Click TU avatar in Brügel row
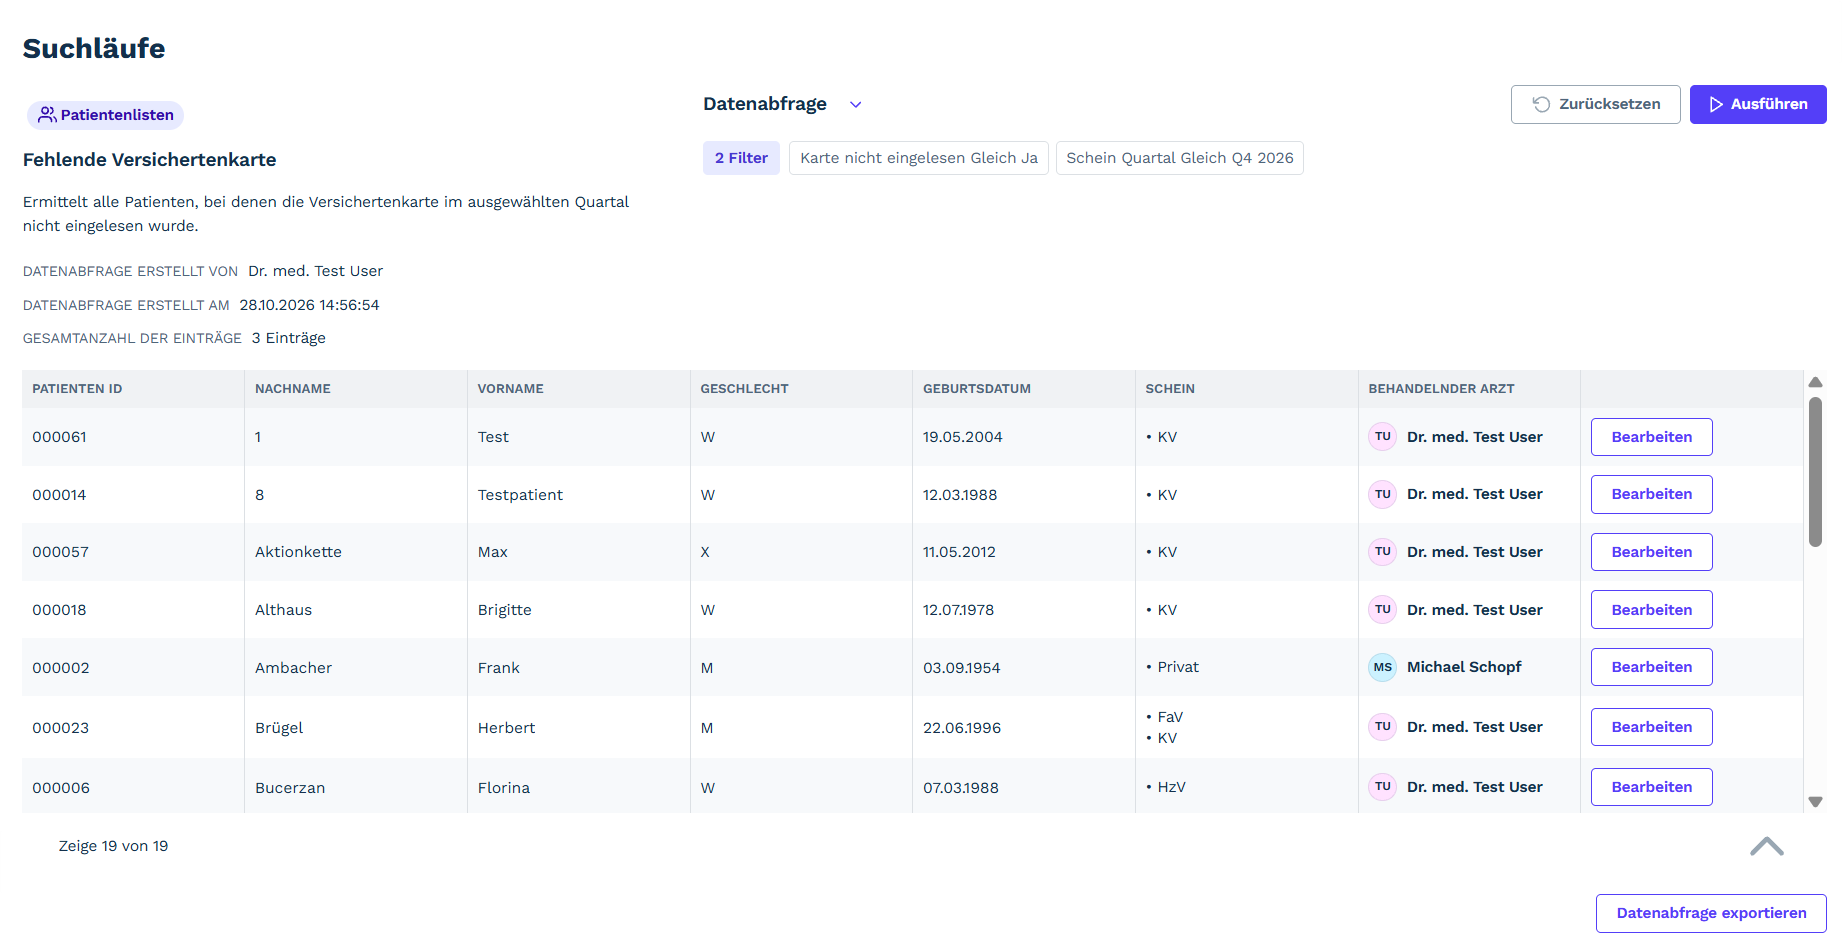Image resolution: width=1842 pixels, height=937 pixels. click(1382, 727)
